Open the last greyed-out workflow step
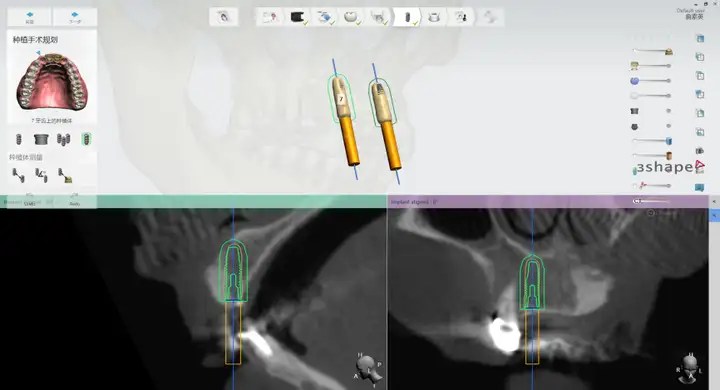 (x=489, y=17)
